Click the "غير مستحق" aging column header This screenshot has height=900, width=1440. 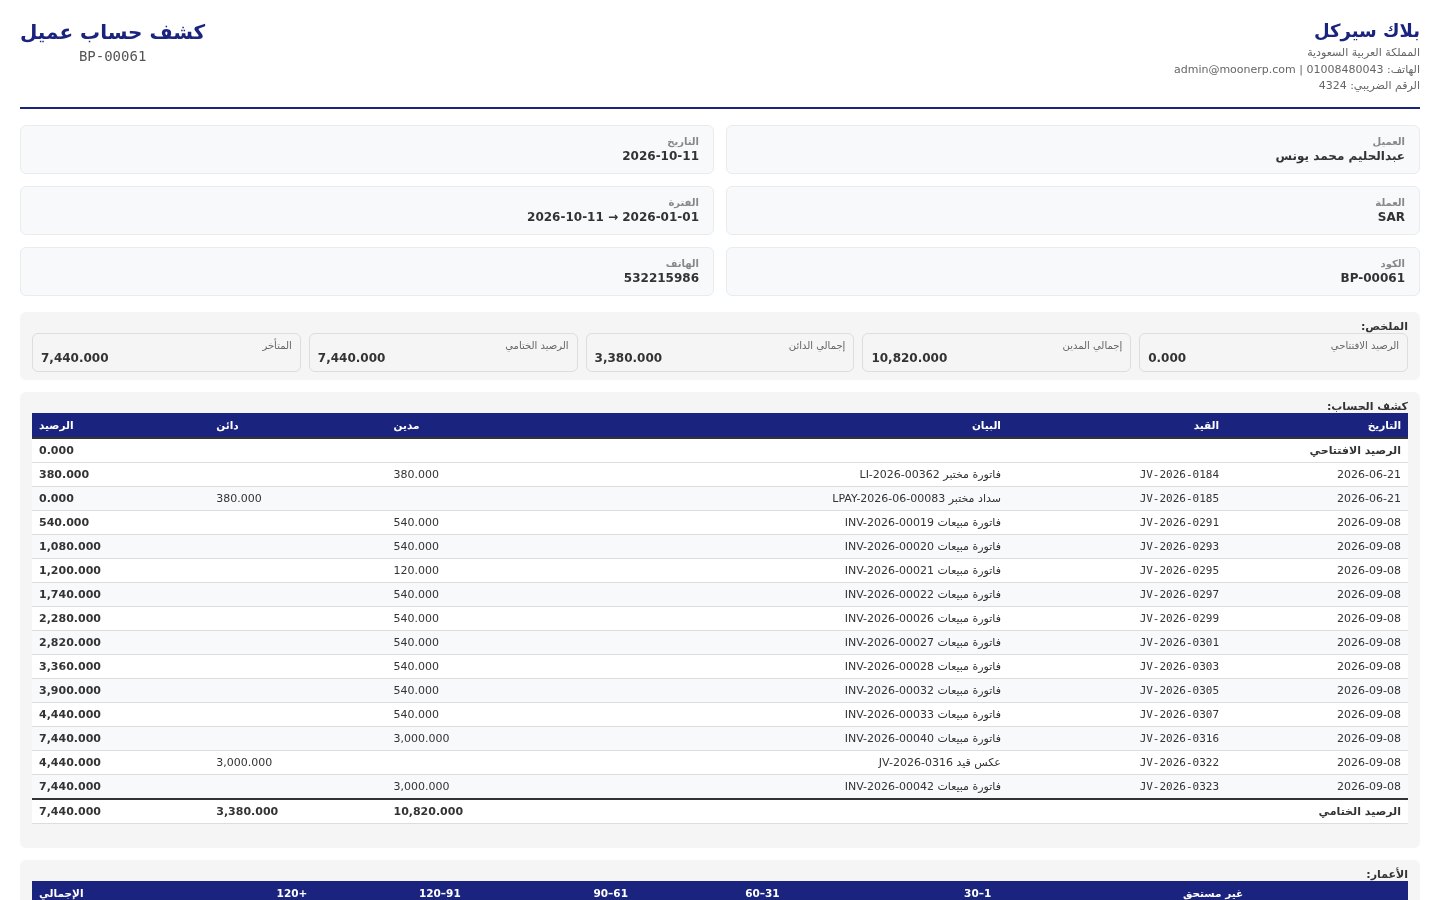[x=1213, y=893]
